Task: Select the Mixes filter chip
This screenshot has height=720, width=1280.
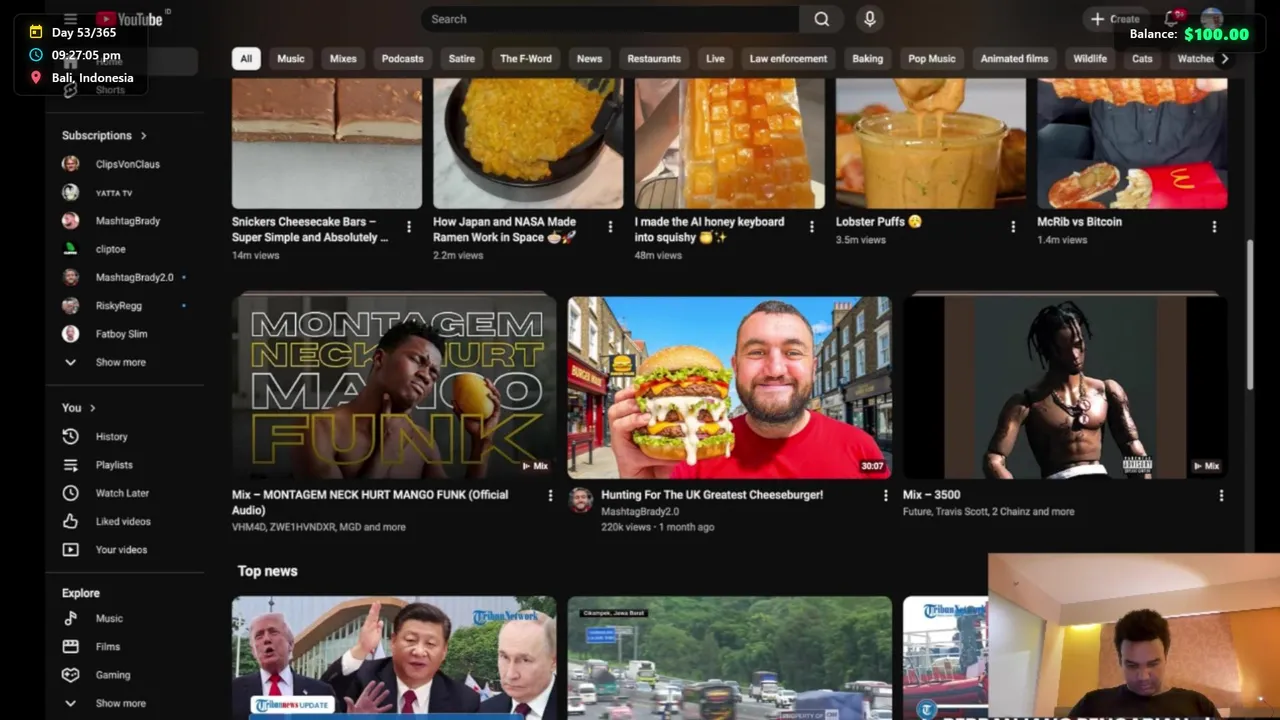Action: tap(343, 58)
